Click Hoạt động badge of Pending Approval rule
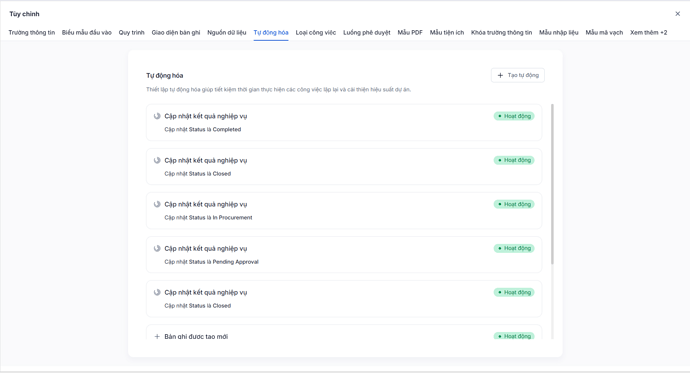Image resolution: width=690 pixels, height=373 pixels. [x=514, y=248]
